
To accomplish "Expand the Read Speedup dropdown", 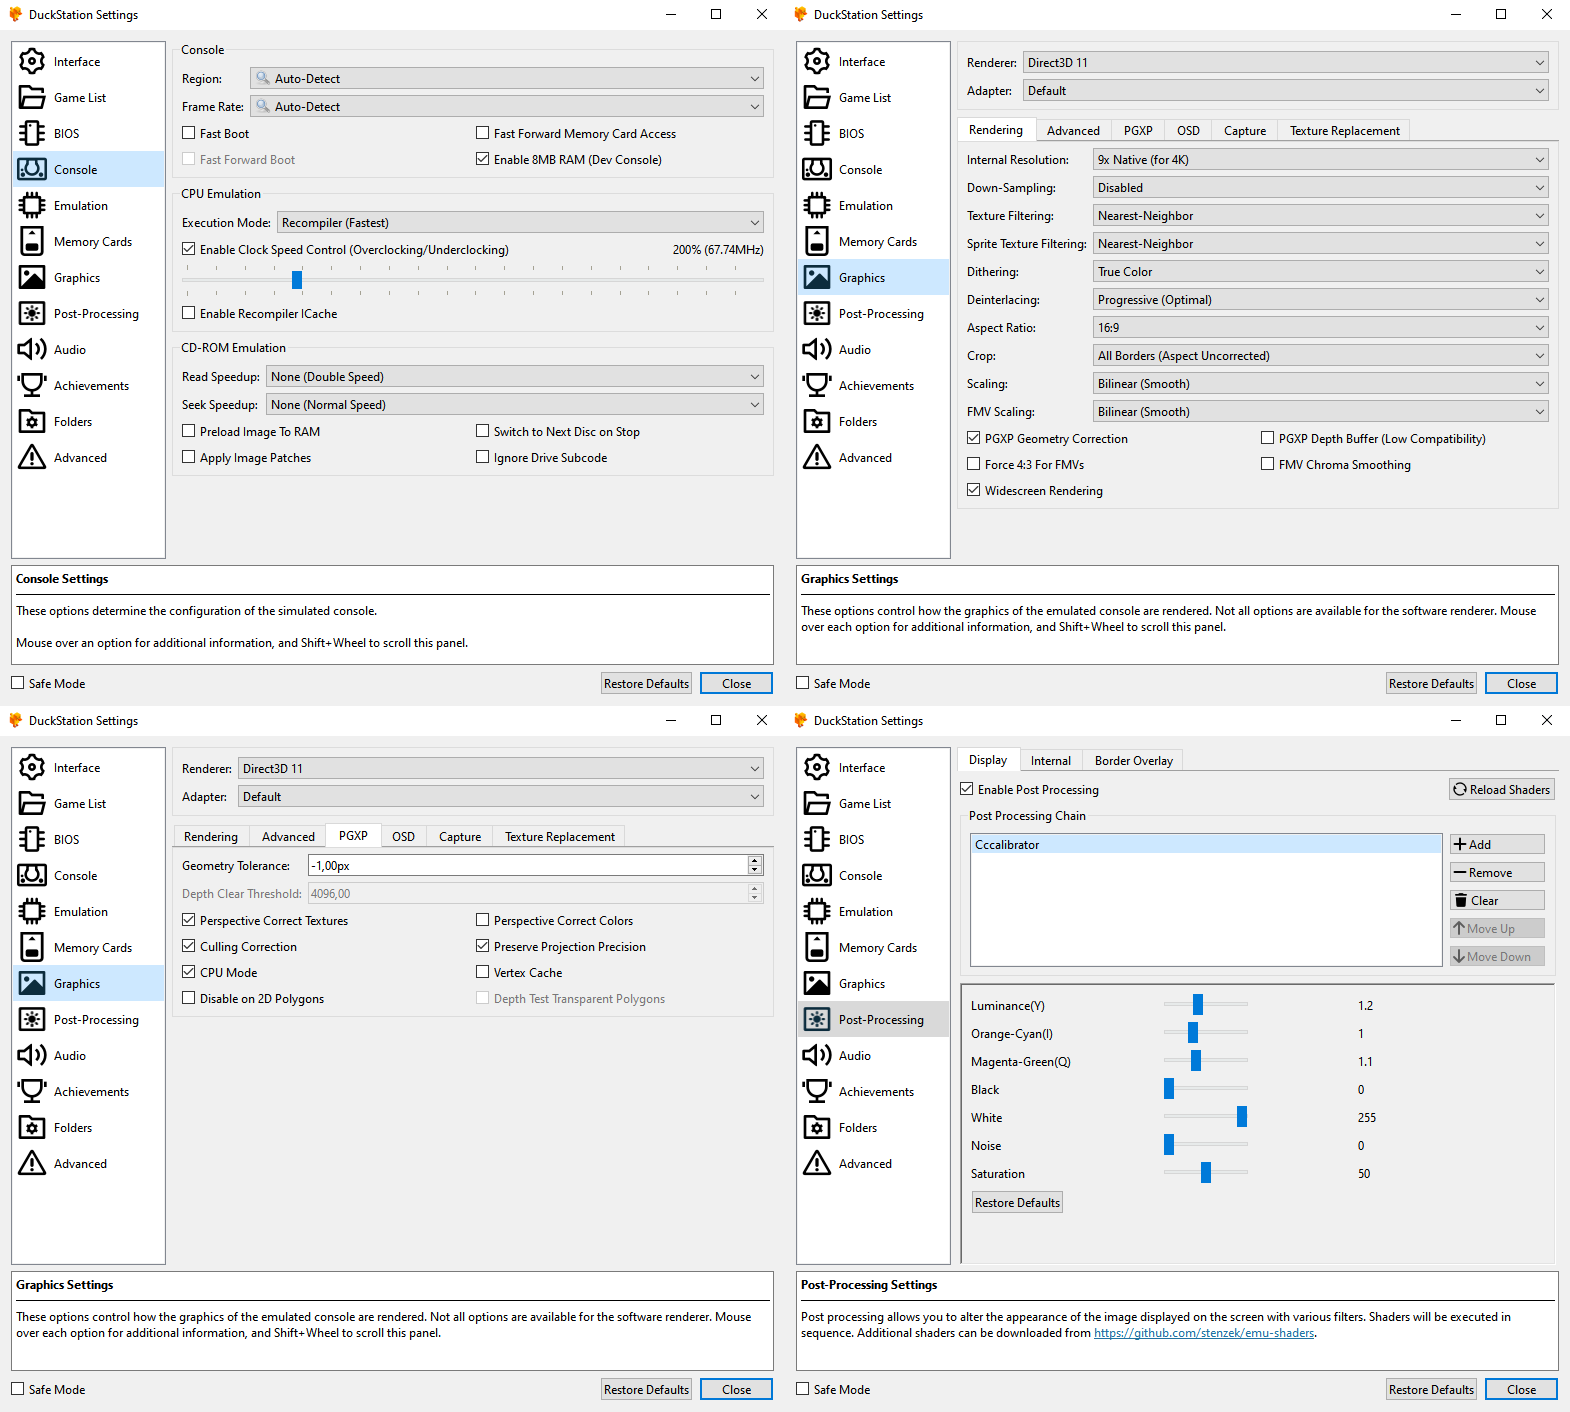I will point(515,376).
